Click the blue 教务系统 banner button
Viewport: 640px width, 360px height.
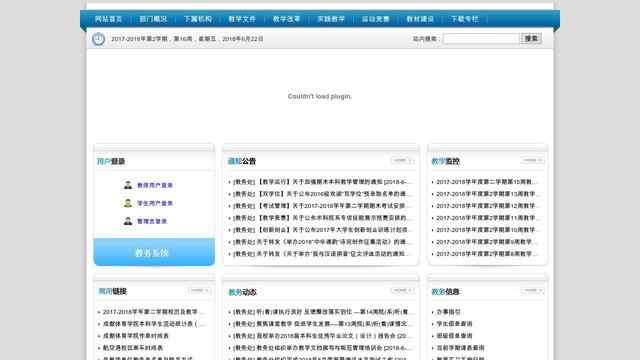click(154, 252)
